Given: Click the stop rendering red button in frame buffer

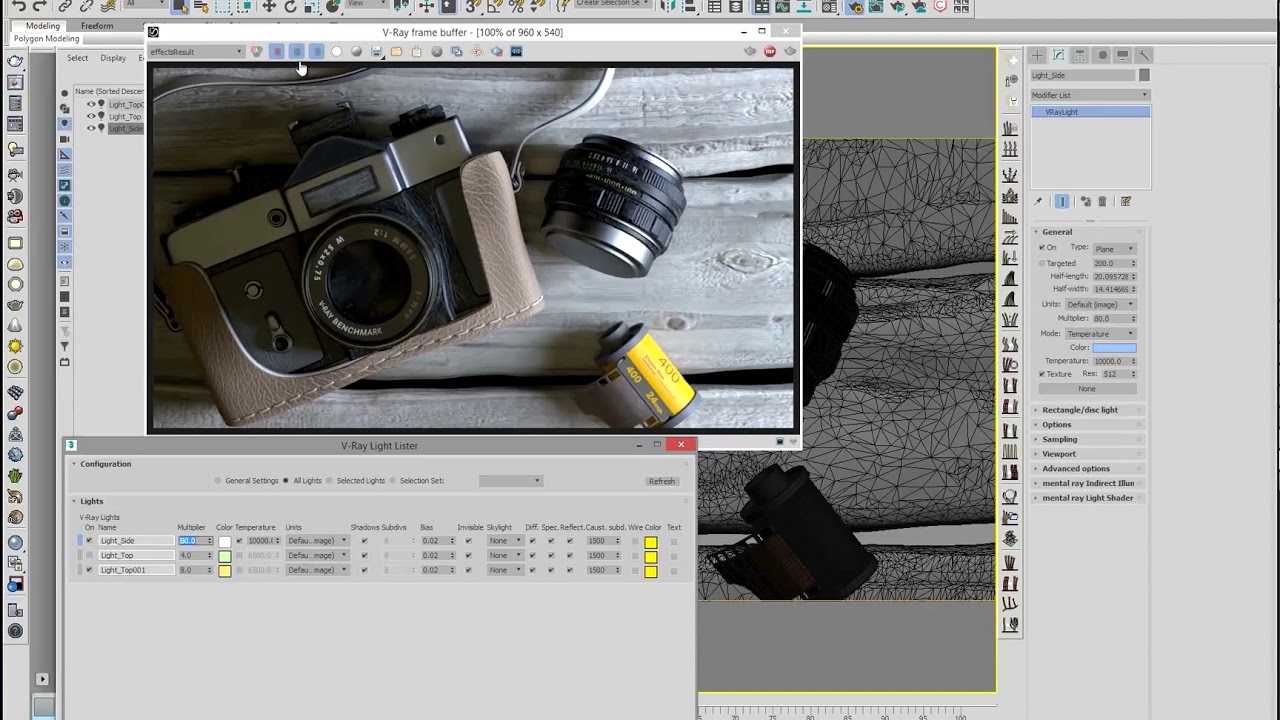Looking at the screenshot, I should (x=770, y=51).
